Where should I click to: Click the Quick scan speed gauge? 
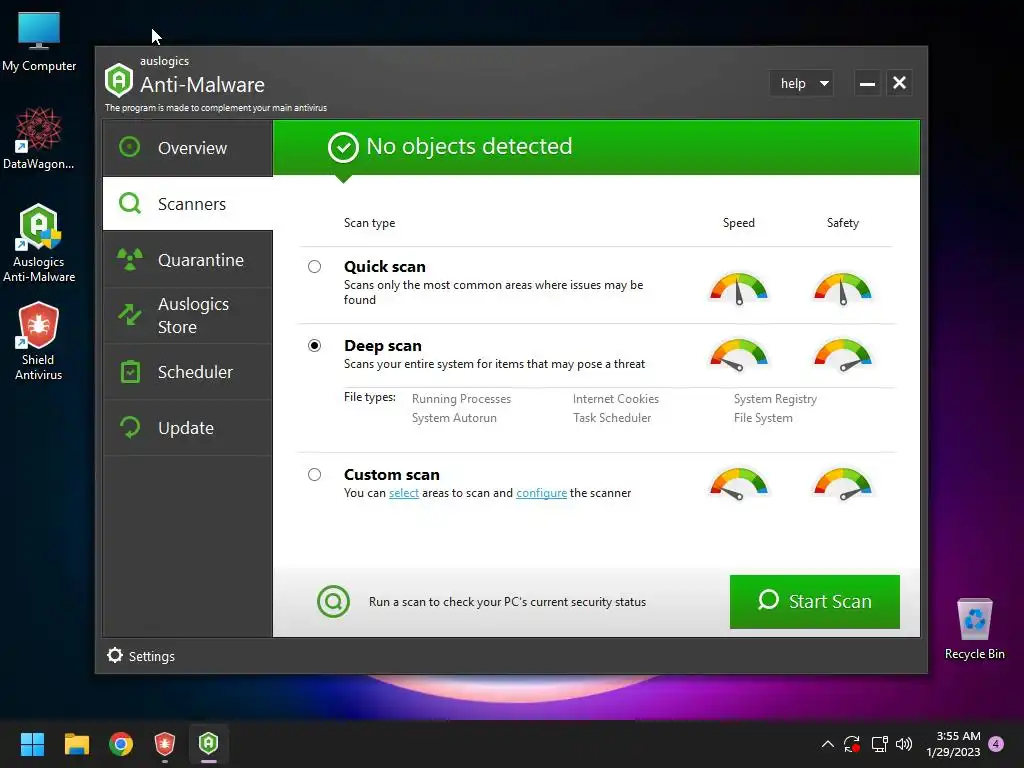pos(739,289)
